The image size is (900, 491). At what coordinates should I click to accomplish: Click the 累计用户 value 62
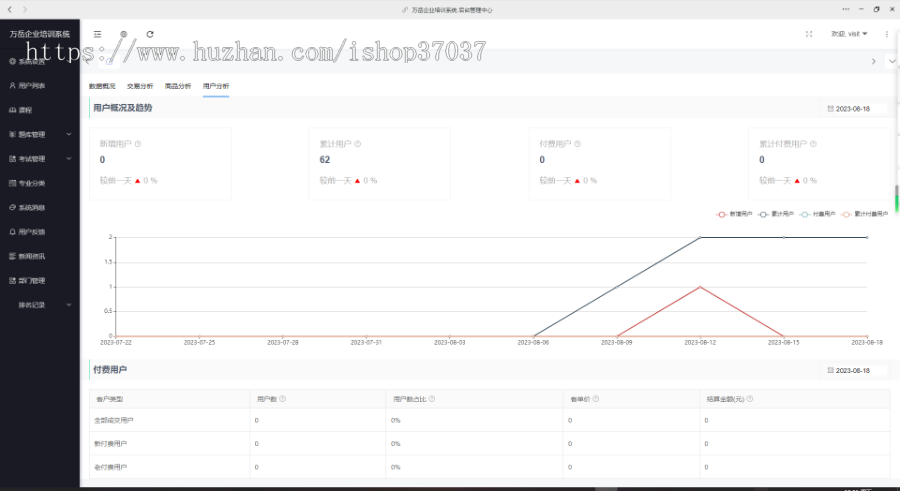(325, 160)
